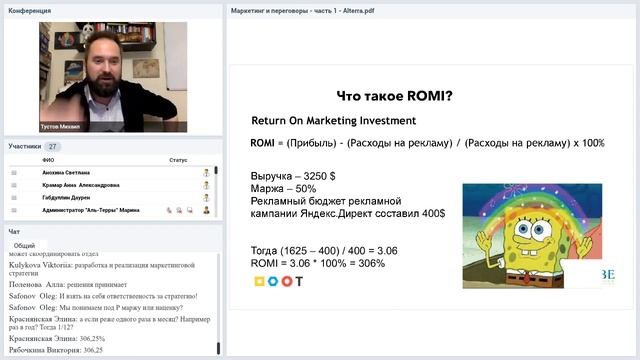The width and height of the screenshot is (640, 360).
Task: Click the SpongeBob rainbow image on the slide
Action: pos(532,236)
